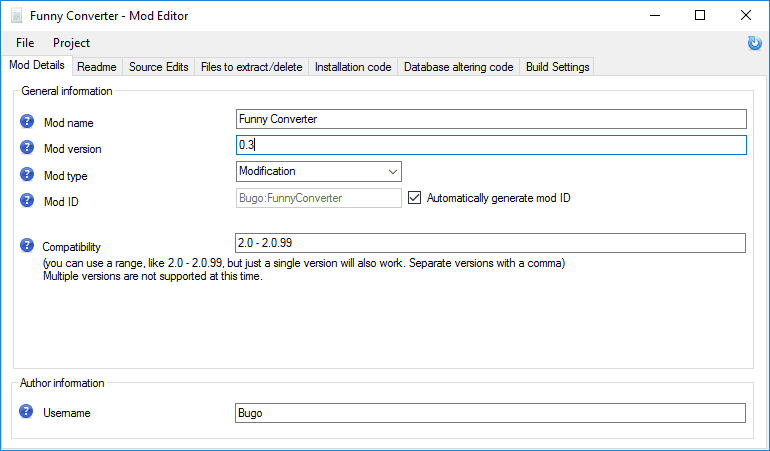Image resolution: width=770 pixels, height=451 pixels.
Task: Click the Username input field
Action: (x=490, y=413)
